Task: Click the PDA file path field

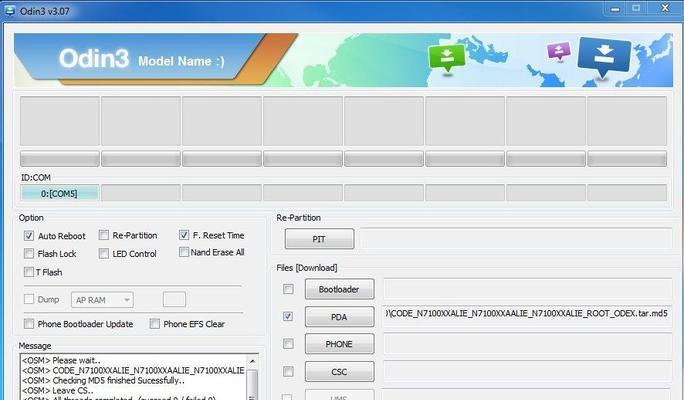Action: click(x=527, y=315)
